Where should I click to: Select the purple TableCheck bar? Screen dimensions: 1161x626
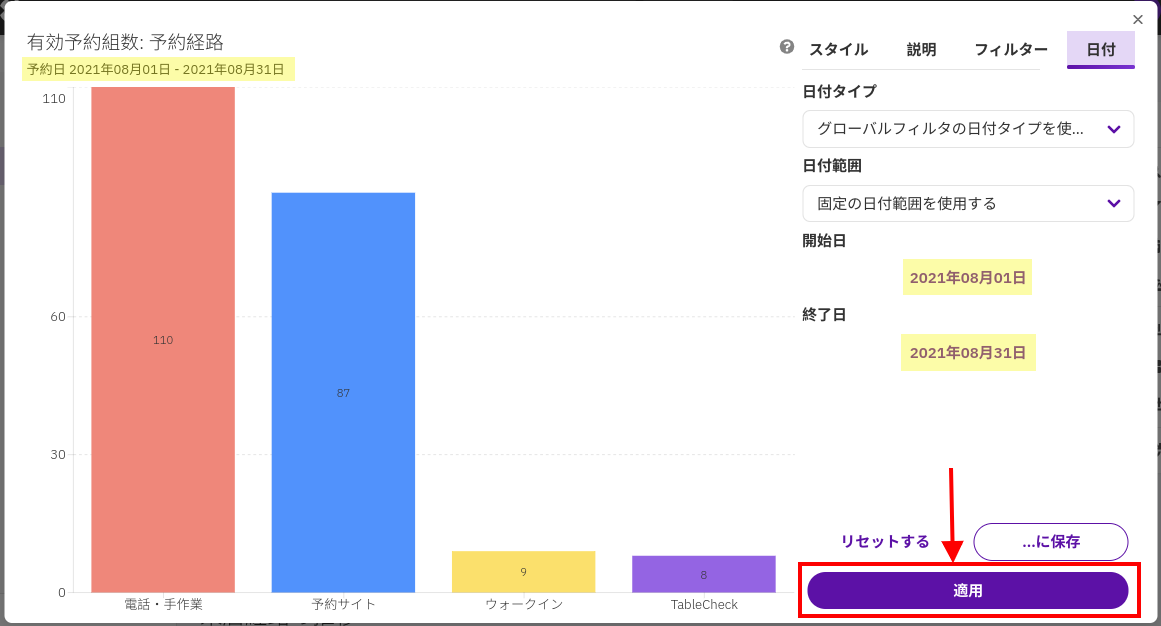tap(703, 574)
